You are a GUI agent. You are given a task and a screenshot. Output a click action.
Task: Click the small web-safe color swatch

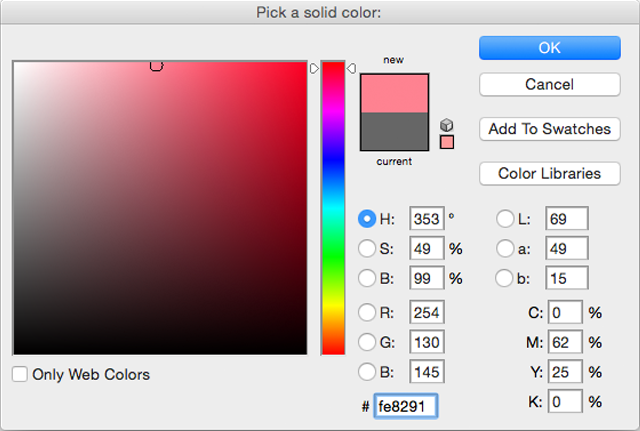(x=446, y=142)
